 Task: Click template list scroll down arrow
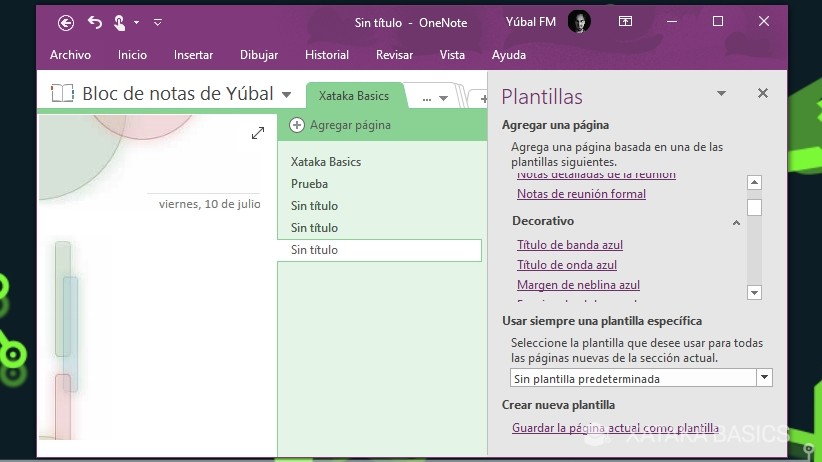(754, 293)
